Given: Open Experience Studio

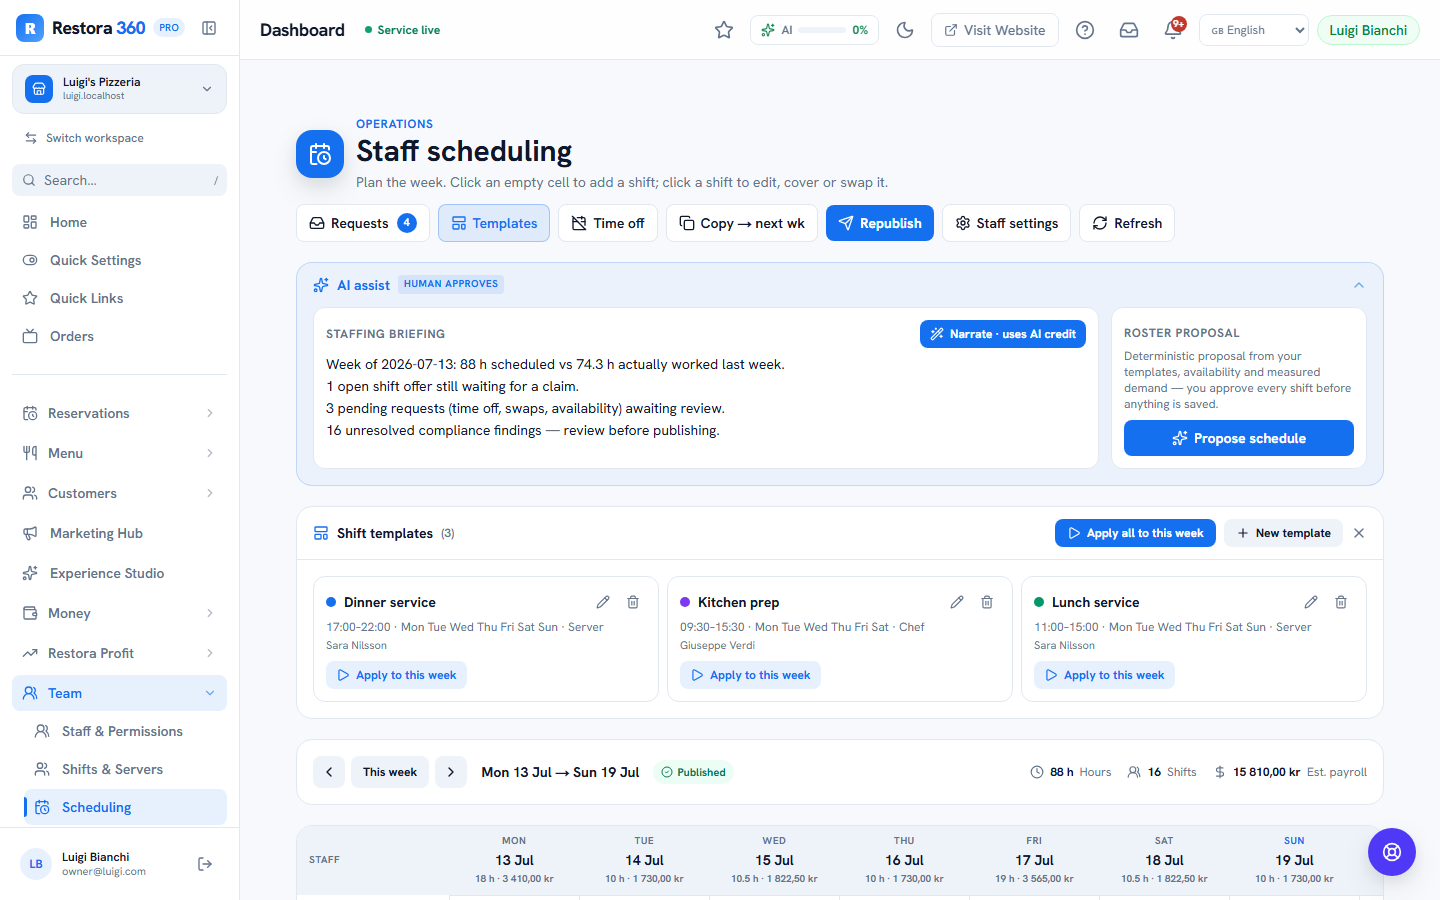Looking at the screenshot, I should point(119,573).
